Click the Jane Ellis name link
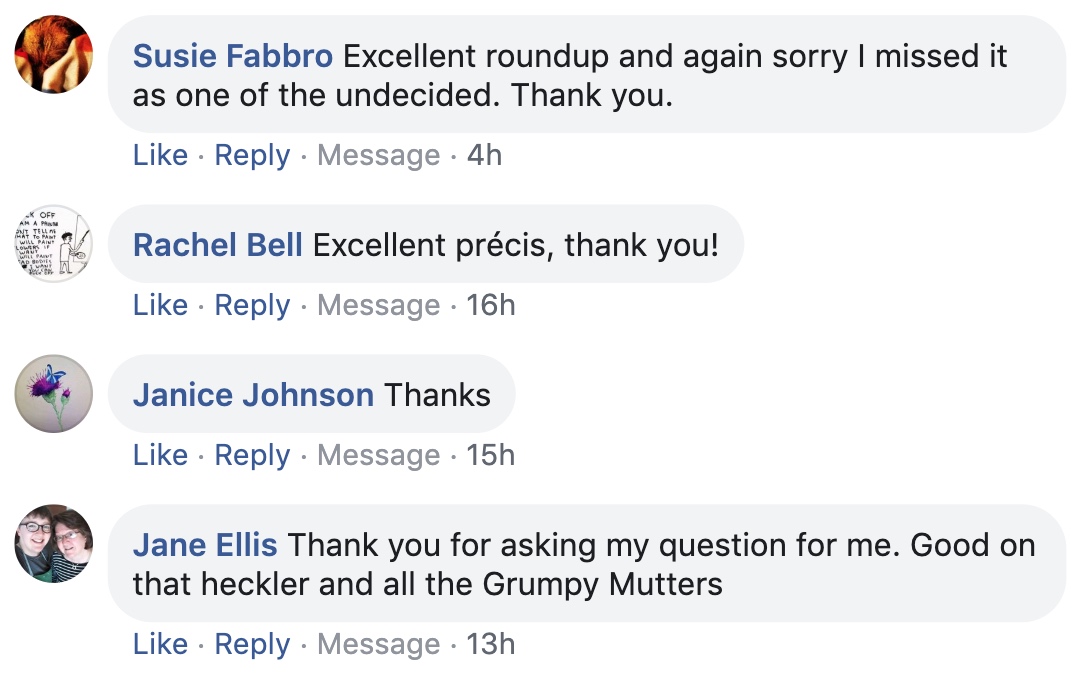This screenshot has height=688, width=1086. (205, 545)
